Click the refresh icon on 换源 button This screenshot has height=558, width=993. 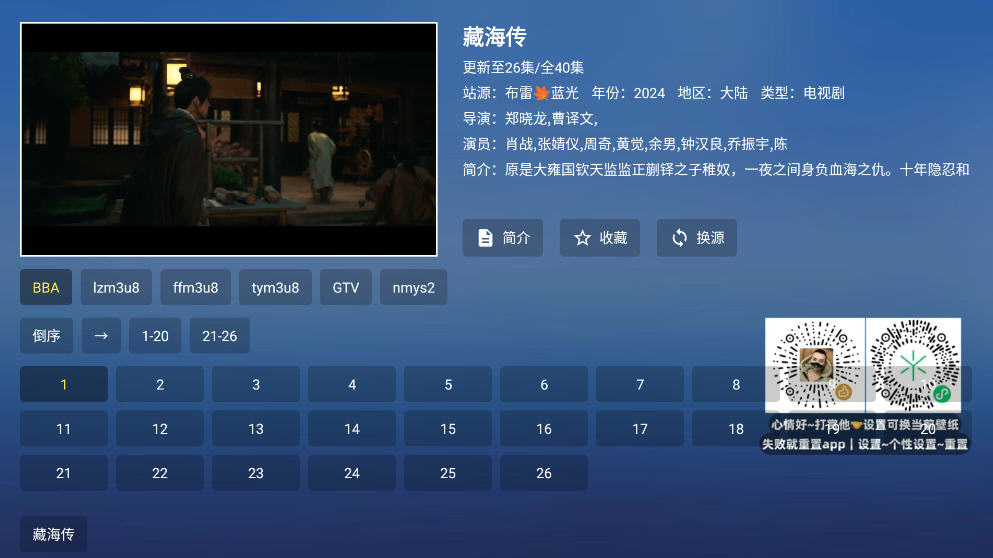point(679,238)
